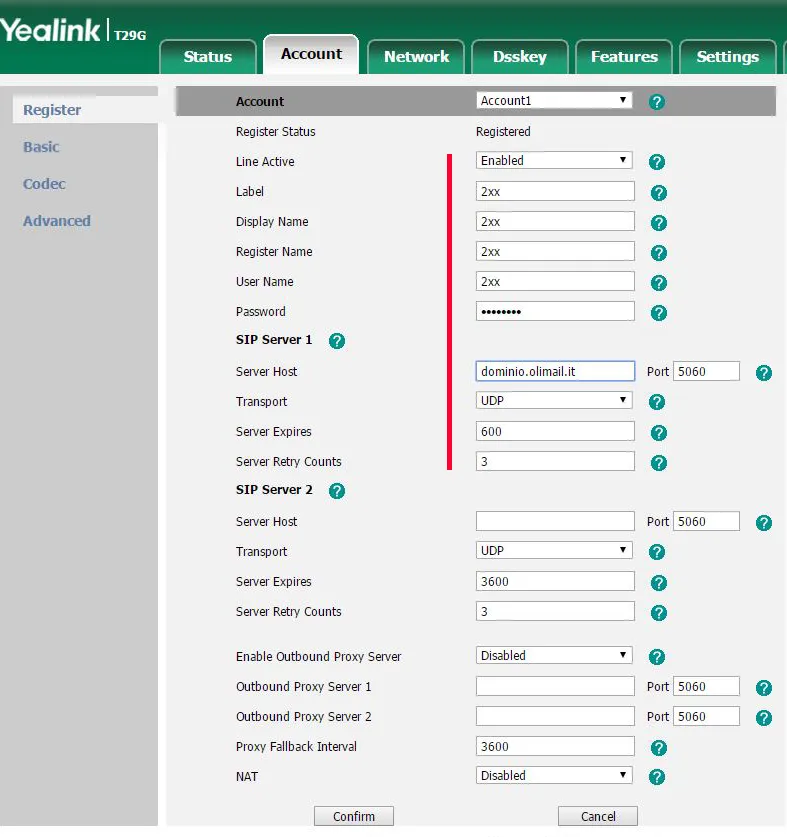Click help icon beside Line Active
The height and width of the screenshot is (837, 787).
(657, 162)
